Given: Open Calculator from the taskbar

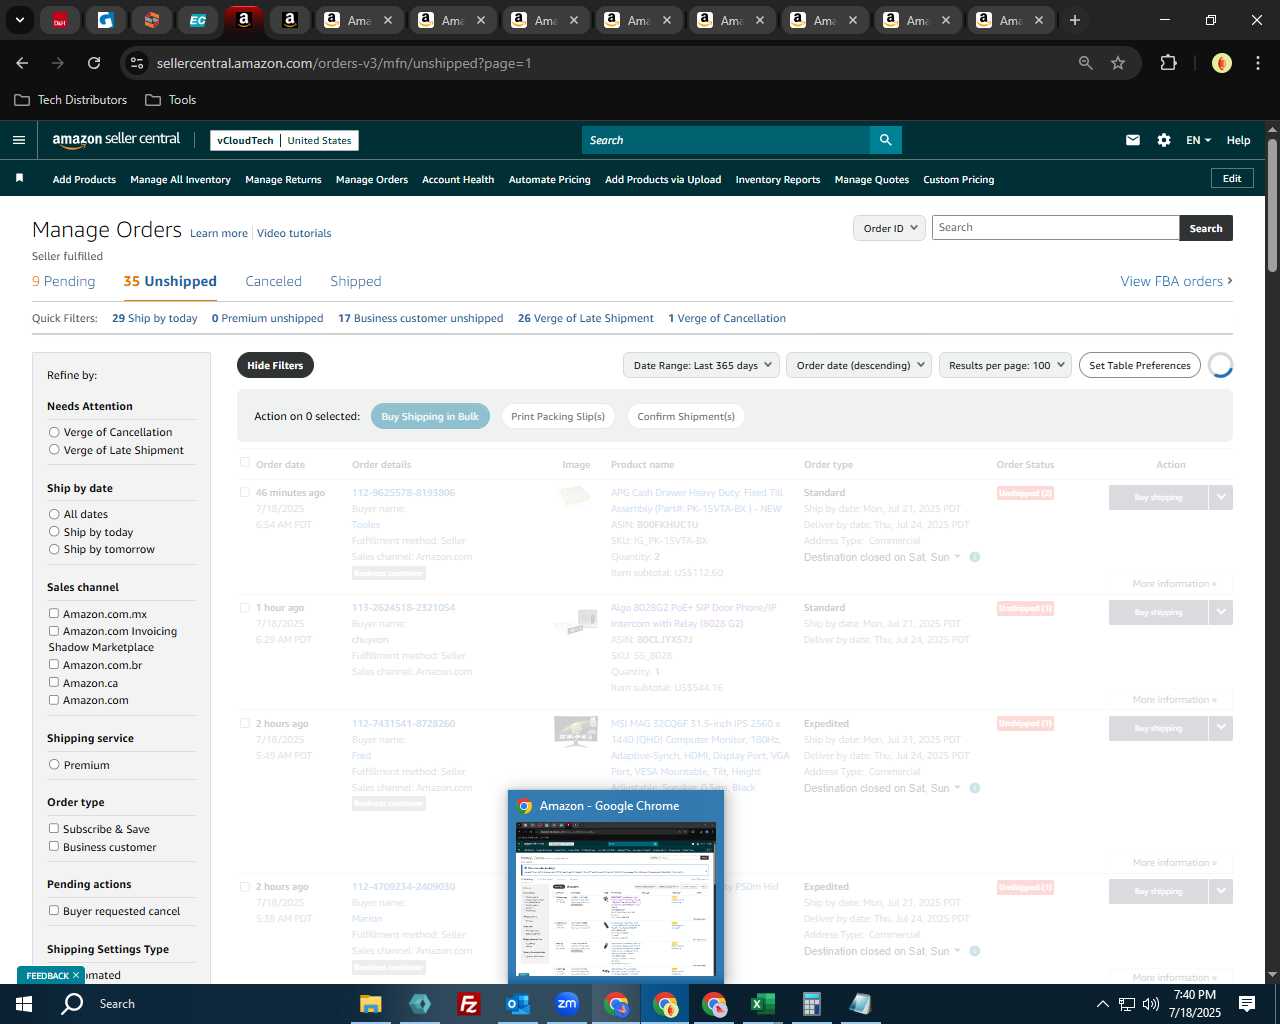Looking at the screenshot, I should pyautogui.click(x=811, y=1003).
